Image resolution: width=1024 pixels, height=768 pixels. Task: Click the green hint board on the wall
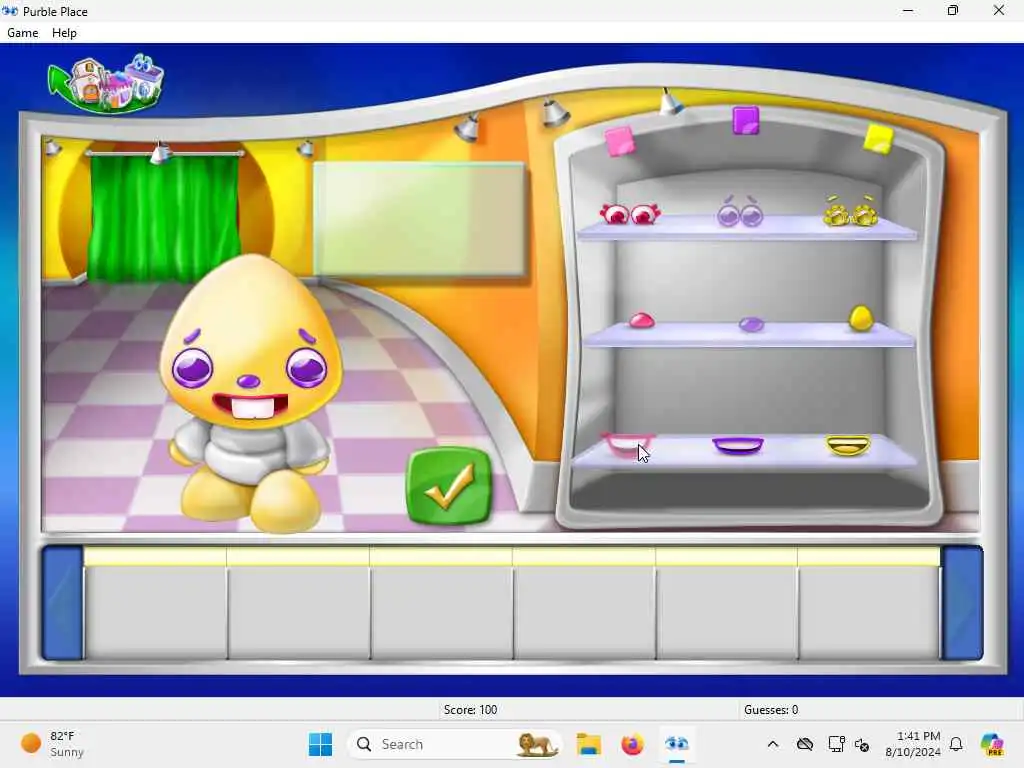[419, 219]
